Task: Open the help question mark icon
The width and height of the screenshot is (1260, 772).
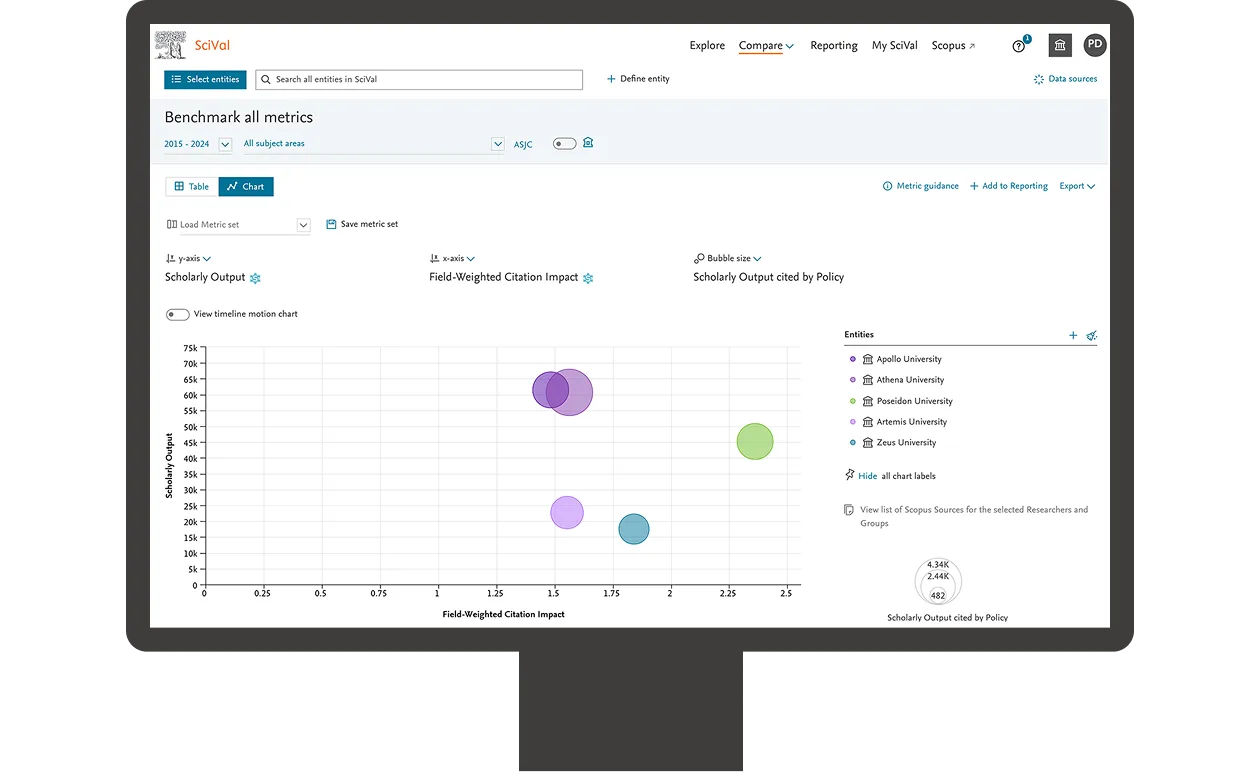Action: [x=1019, y=46]
